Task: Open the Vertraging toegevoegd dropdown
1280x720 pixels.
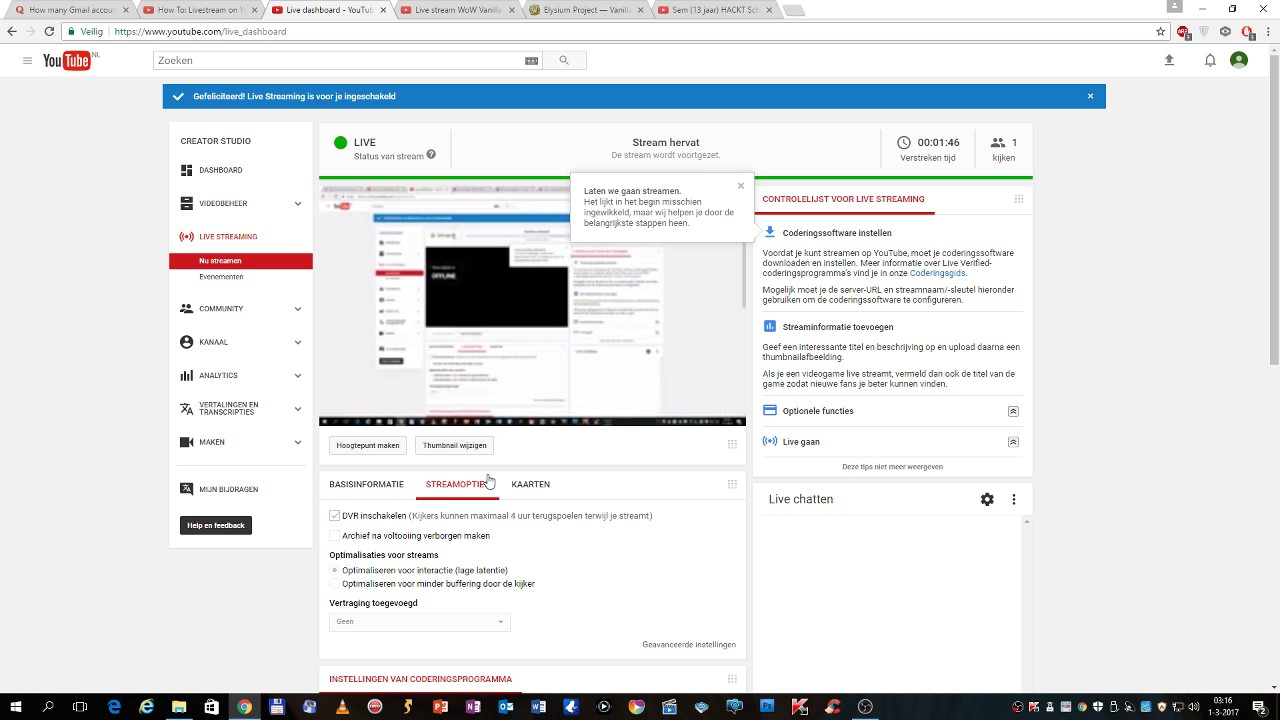Action: [x=419, y=621]
